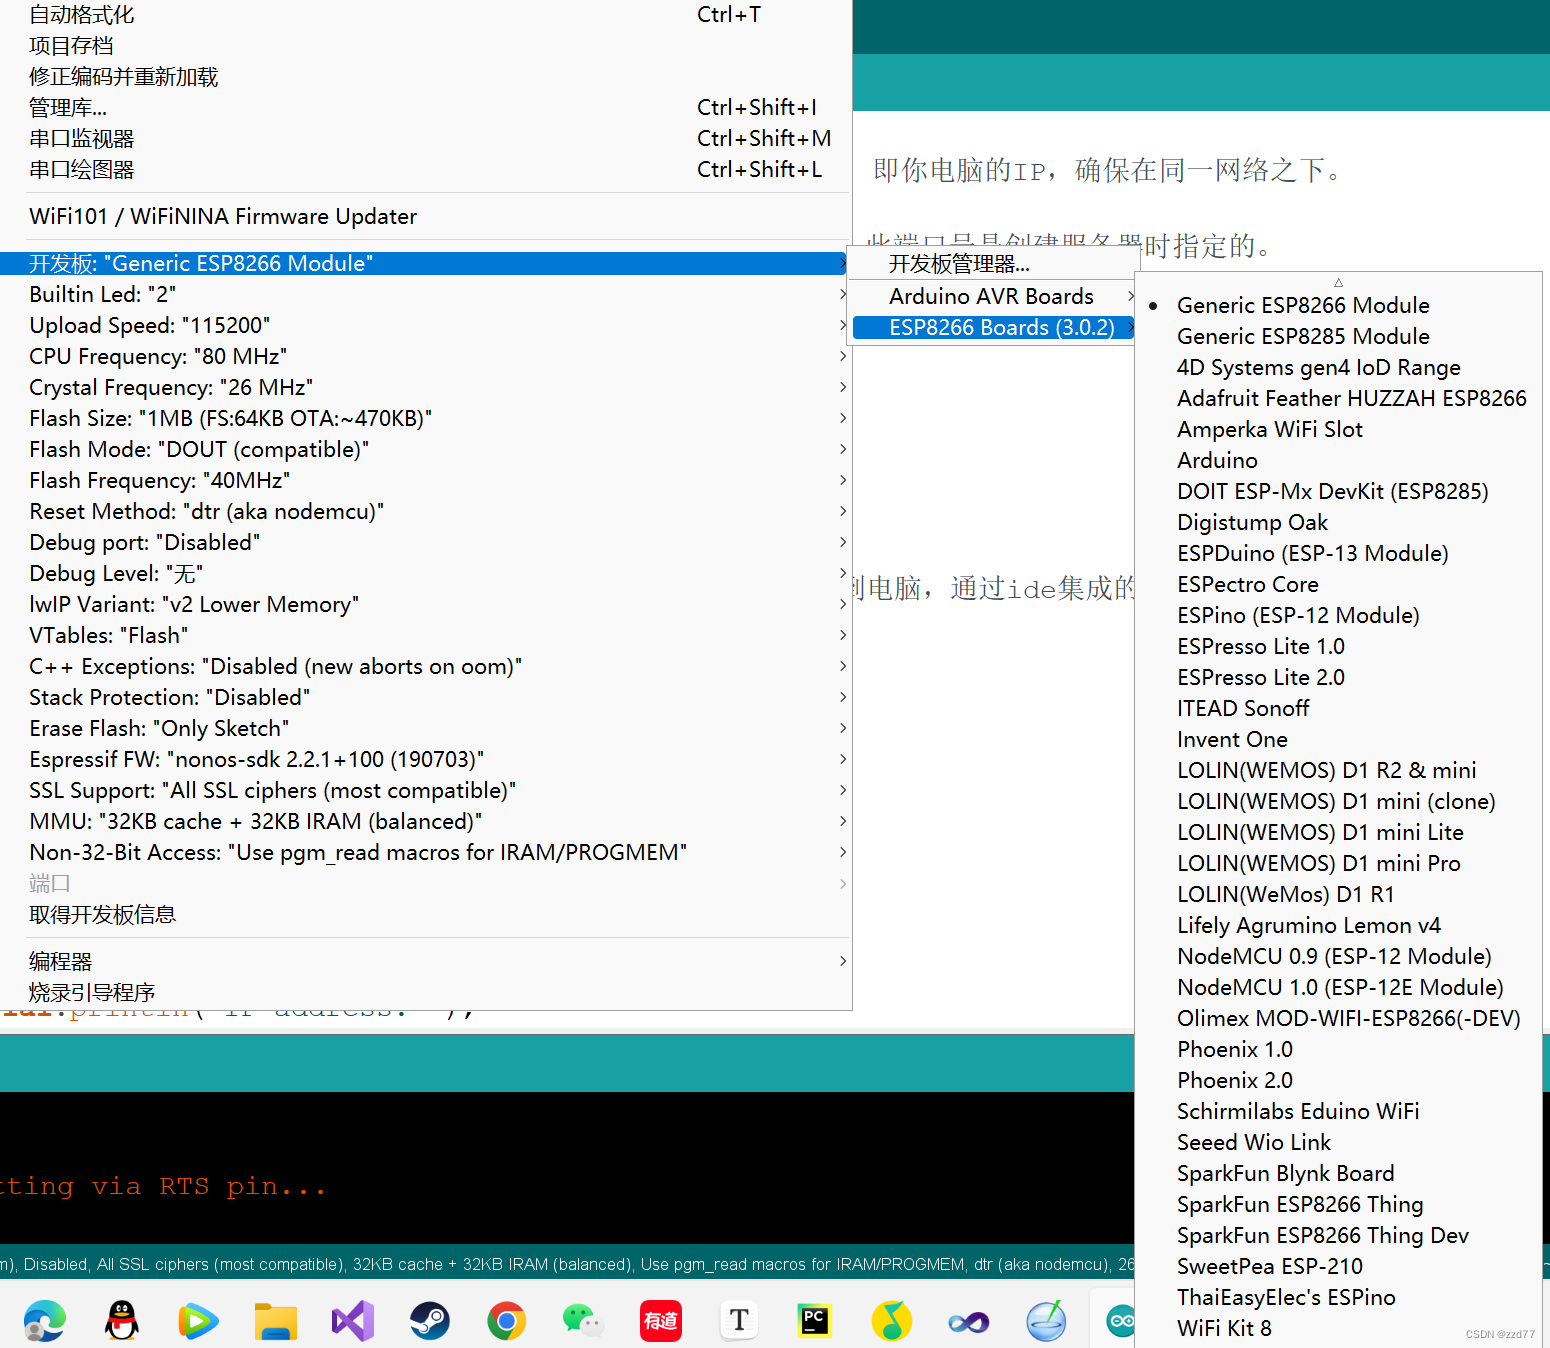Image resolution: width=1550 pixels, height=1348 pixels.
Task: Open WeChat from taskbar
Action: 583,1321
